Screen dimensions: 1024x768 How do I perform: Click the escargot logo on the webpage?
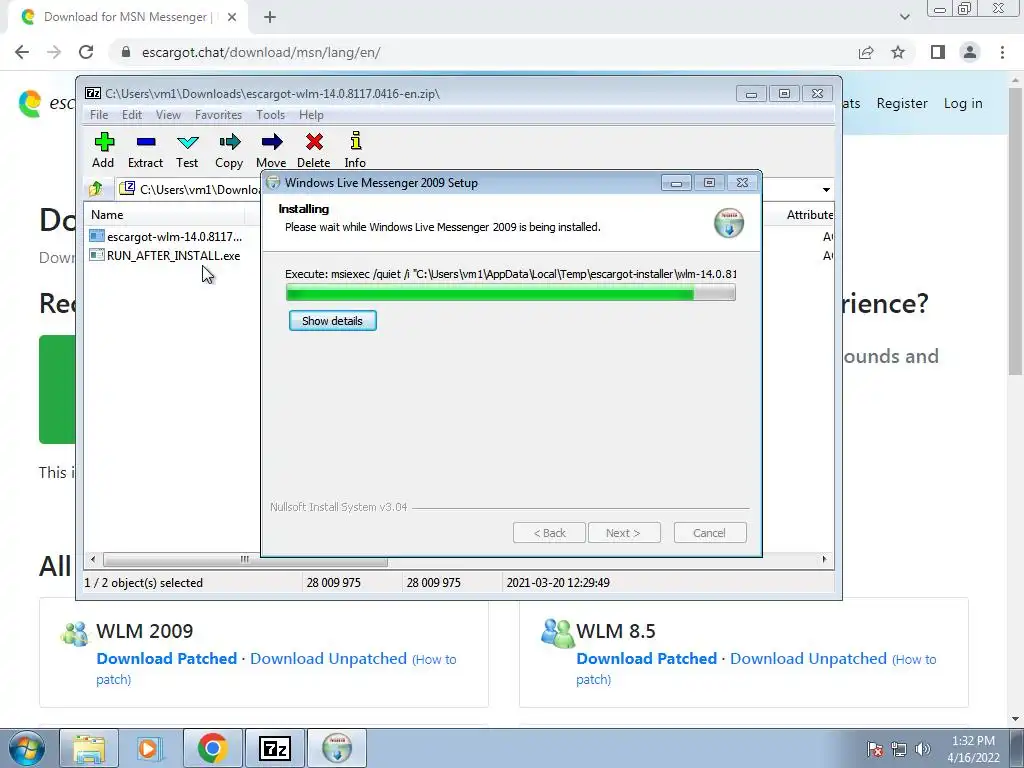click(30, 104)
